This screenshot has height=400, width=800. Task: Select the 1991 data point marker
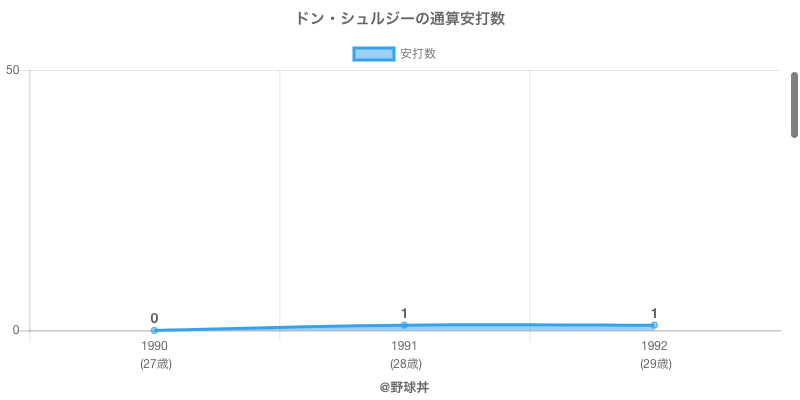(404, 326)
